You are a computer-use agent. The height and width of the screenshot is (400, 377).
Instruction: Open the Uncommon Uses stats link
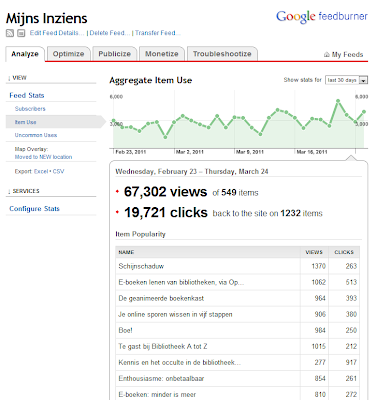[x=36, y=135]
